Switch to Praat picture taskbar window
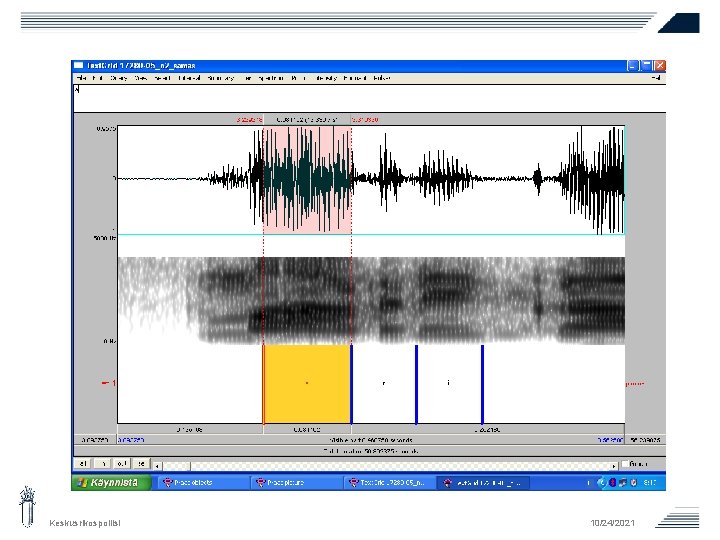Screen dimensions: 720x540 pos(293,482)
